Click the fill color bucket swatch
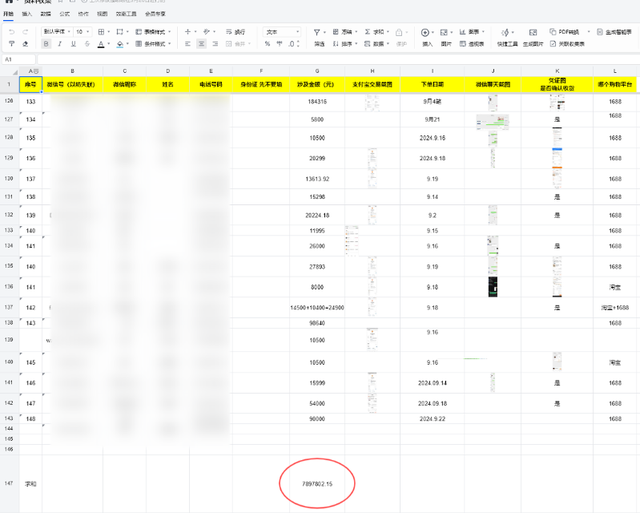 click(120, 44)
